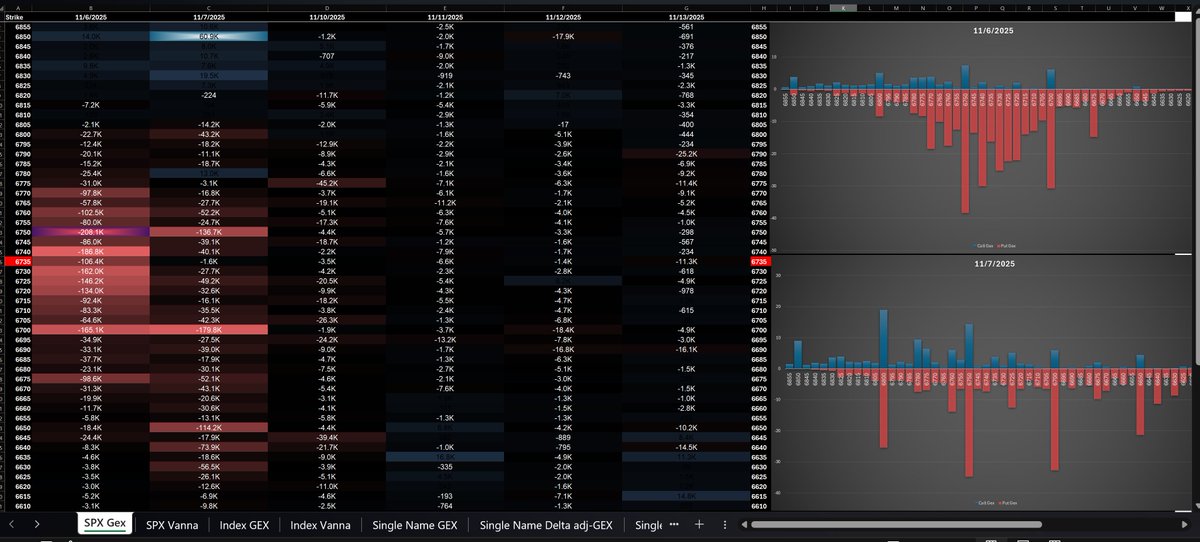This screenshot has height=542, width=1200.
Task: Click the horizontal scrollbar left arrow
Action: point(743,524)
